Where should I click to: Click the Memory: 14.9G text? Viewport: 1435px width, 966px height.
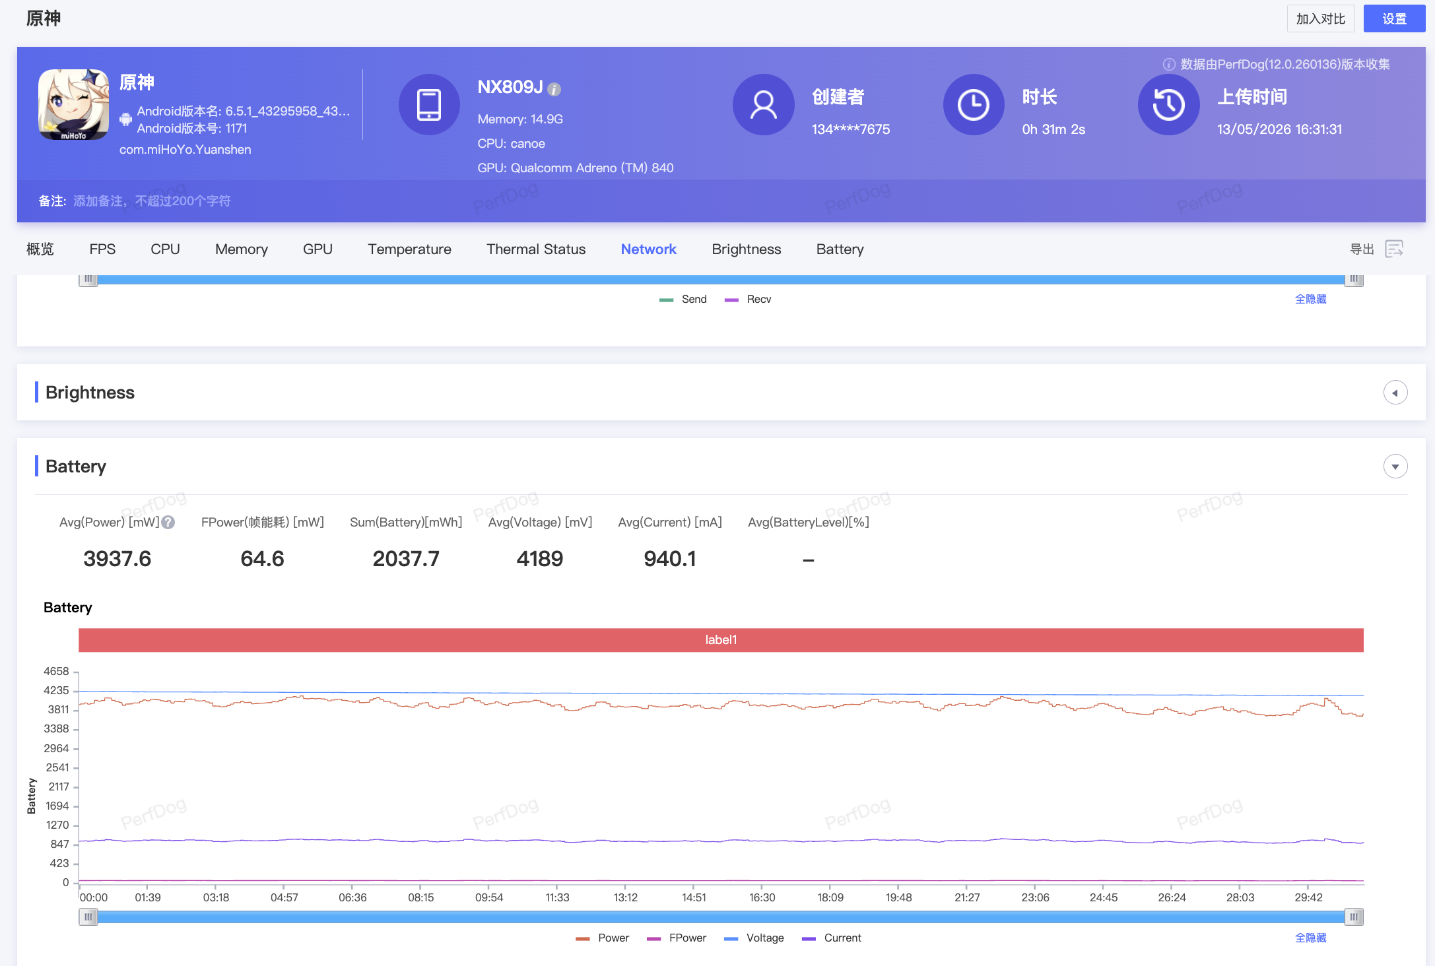520,119
